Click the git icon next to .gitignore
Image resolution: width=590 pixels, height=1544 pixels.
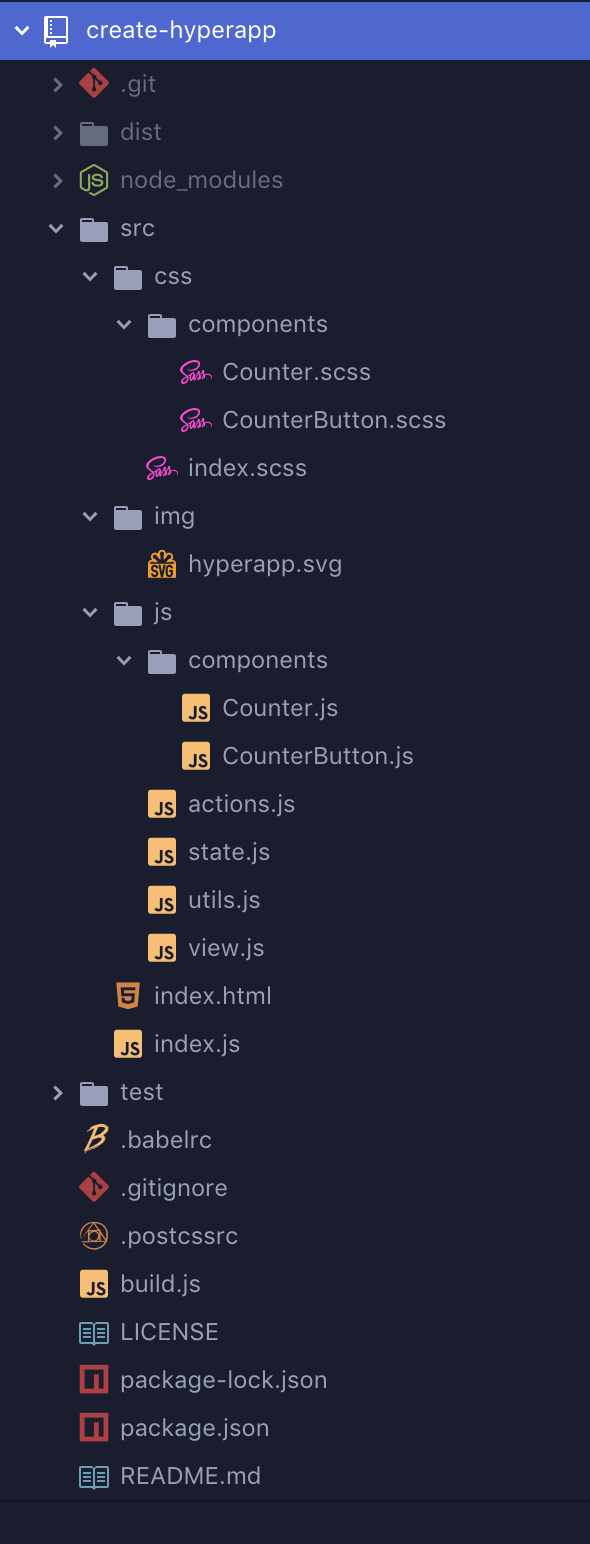pos(94,1188)
